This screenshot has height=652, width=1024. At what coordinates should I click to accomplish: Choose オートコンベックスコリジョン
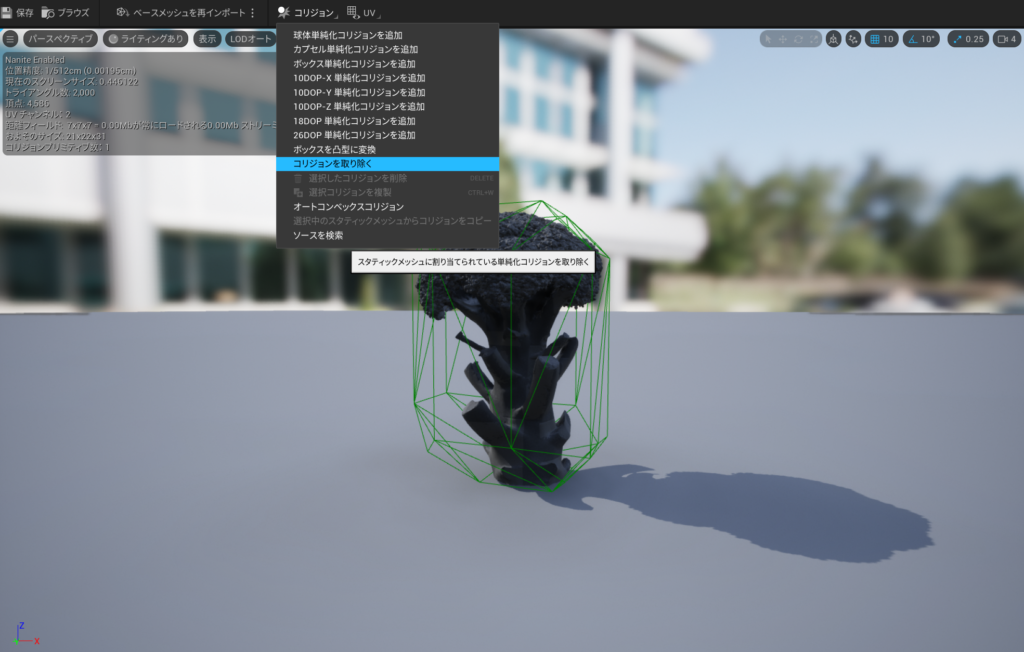pyautogui.click(x=387, y=207)
